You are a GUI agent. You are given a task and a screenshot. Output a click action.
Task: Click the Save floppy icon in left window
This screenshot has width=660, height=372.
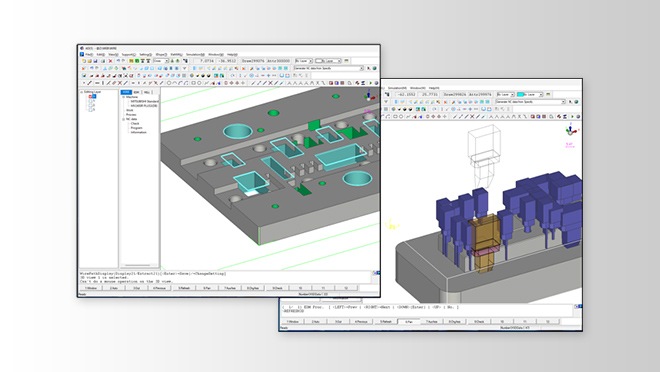click(96, 61)
